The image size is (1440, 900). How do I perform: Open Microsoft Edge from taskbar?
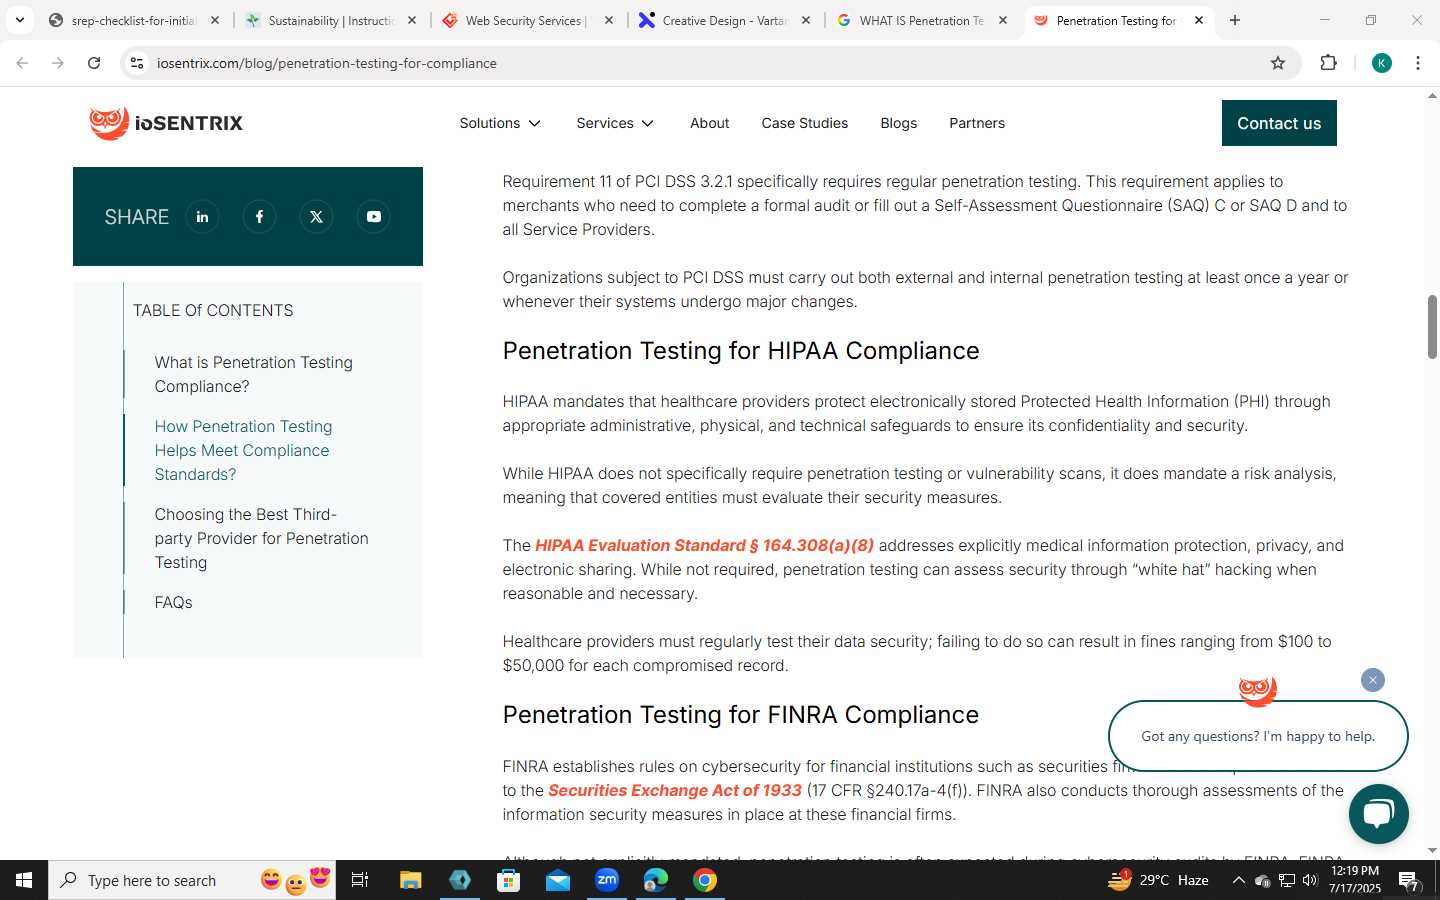[655, 880]
